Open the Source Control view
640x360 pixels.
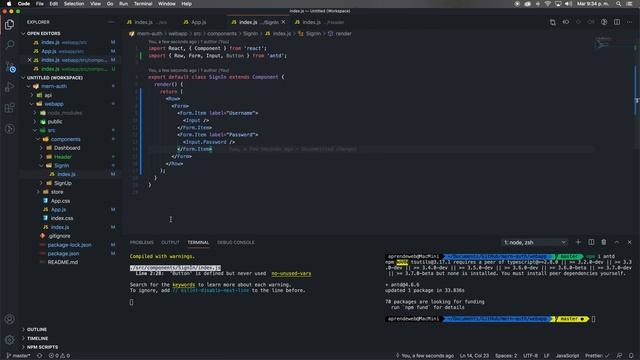coord(10,67)
